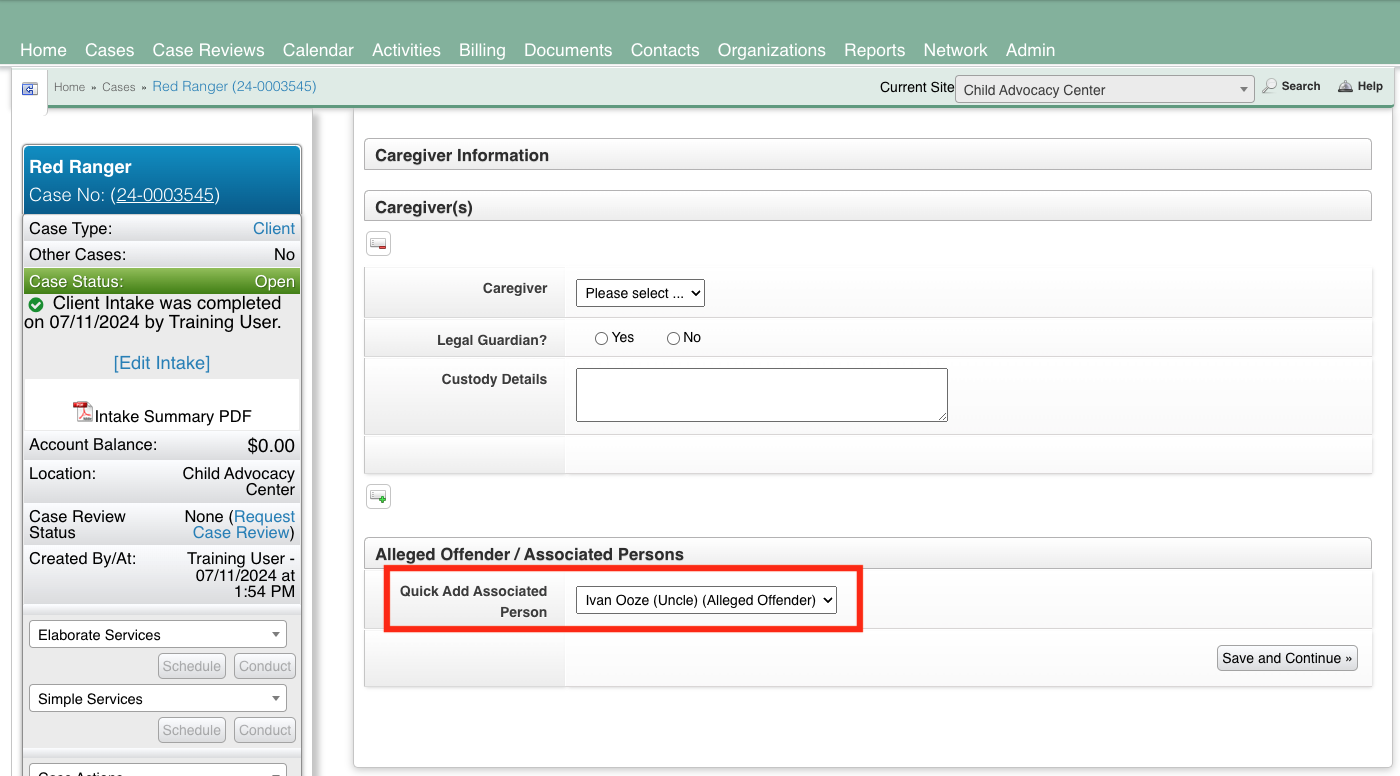Screen dimensions: 1400x776
Task: Select Yes for Legal Guardian
Action: [x=601, y=339]
